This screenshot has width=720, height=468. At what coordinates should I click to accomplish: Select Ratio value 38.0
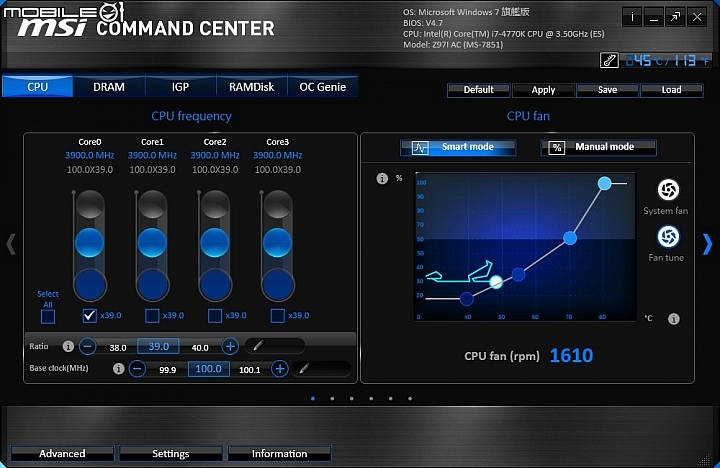click(x=118, y=348)
